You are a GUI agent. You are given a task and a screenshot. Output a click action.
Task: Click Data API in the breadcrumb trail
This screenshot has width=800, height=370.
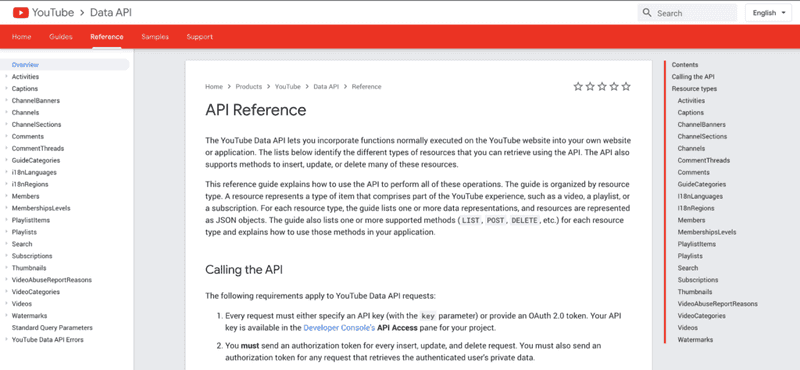326,87
